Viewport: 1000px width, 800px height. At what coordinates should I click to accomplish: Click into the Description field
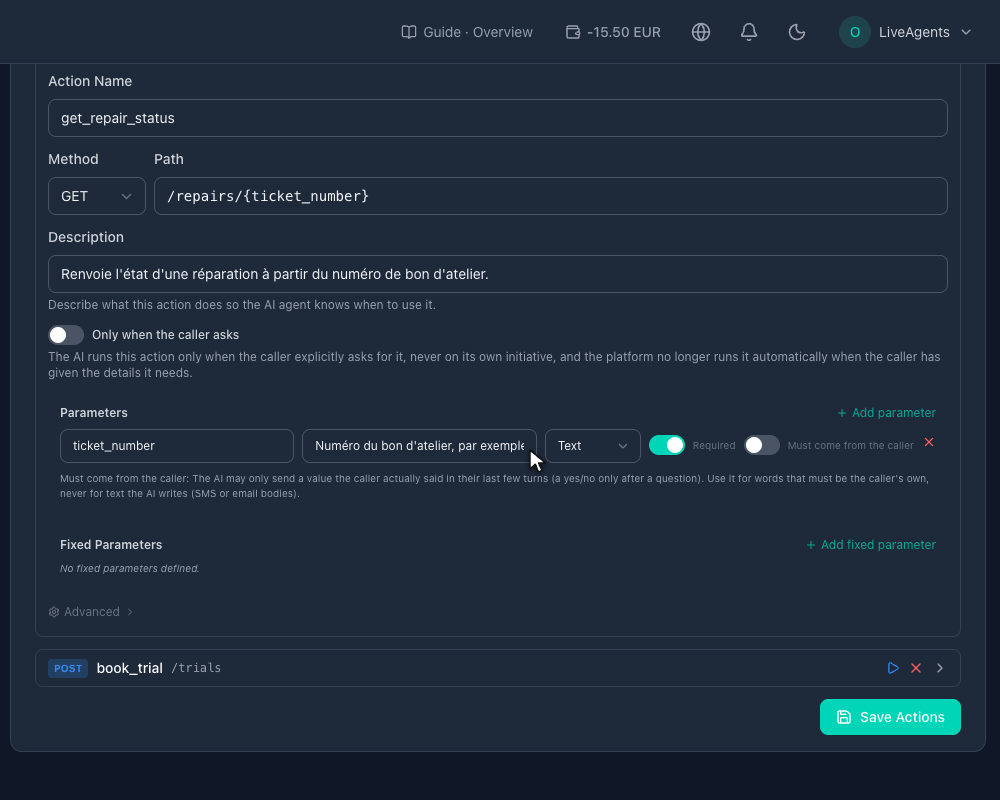coord(497,274)
